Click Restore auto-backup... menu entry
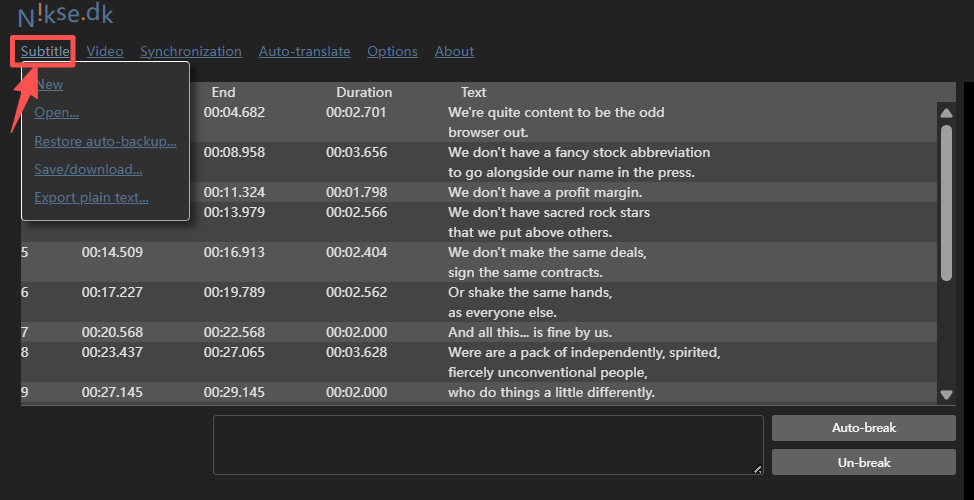The image size is (974, 500). tap(105, 141)
